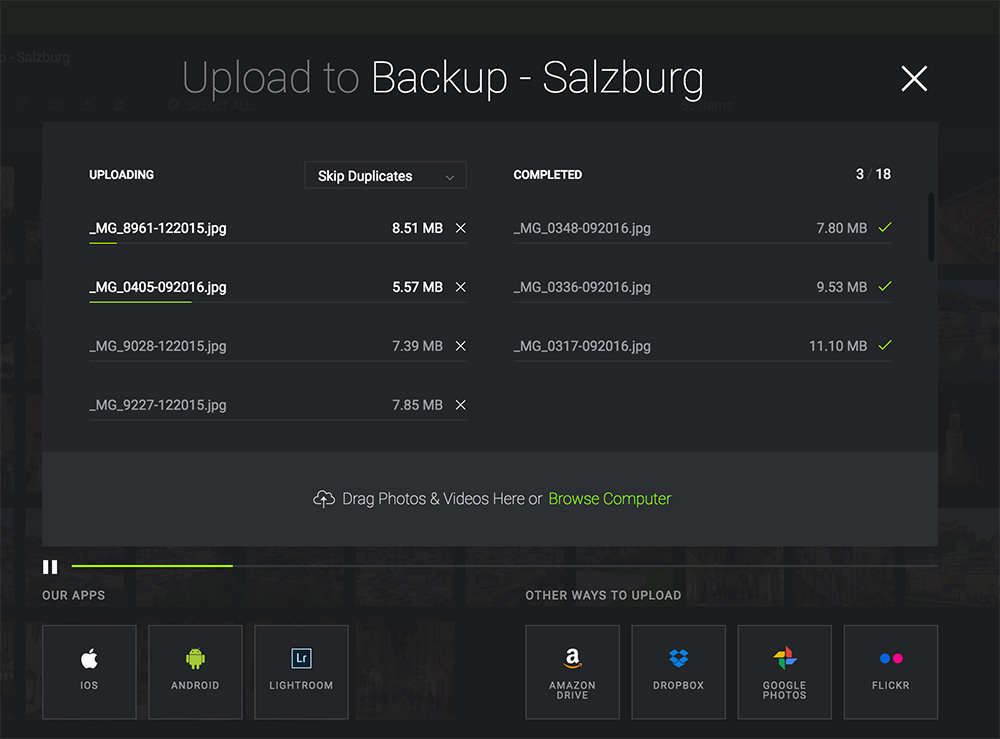Remove _MG_0405-092016.jpg from the upload queue
Image resolution: width=1000 pixels, height=739 pixels.
460,287
